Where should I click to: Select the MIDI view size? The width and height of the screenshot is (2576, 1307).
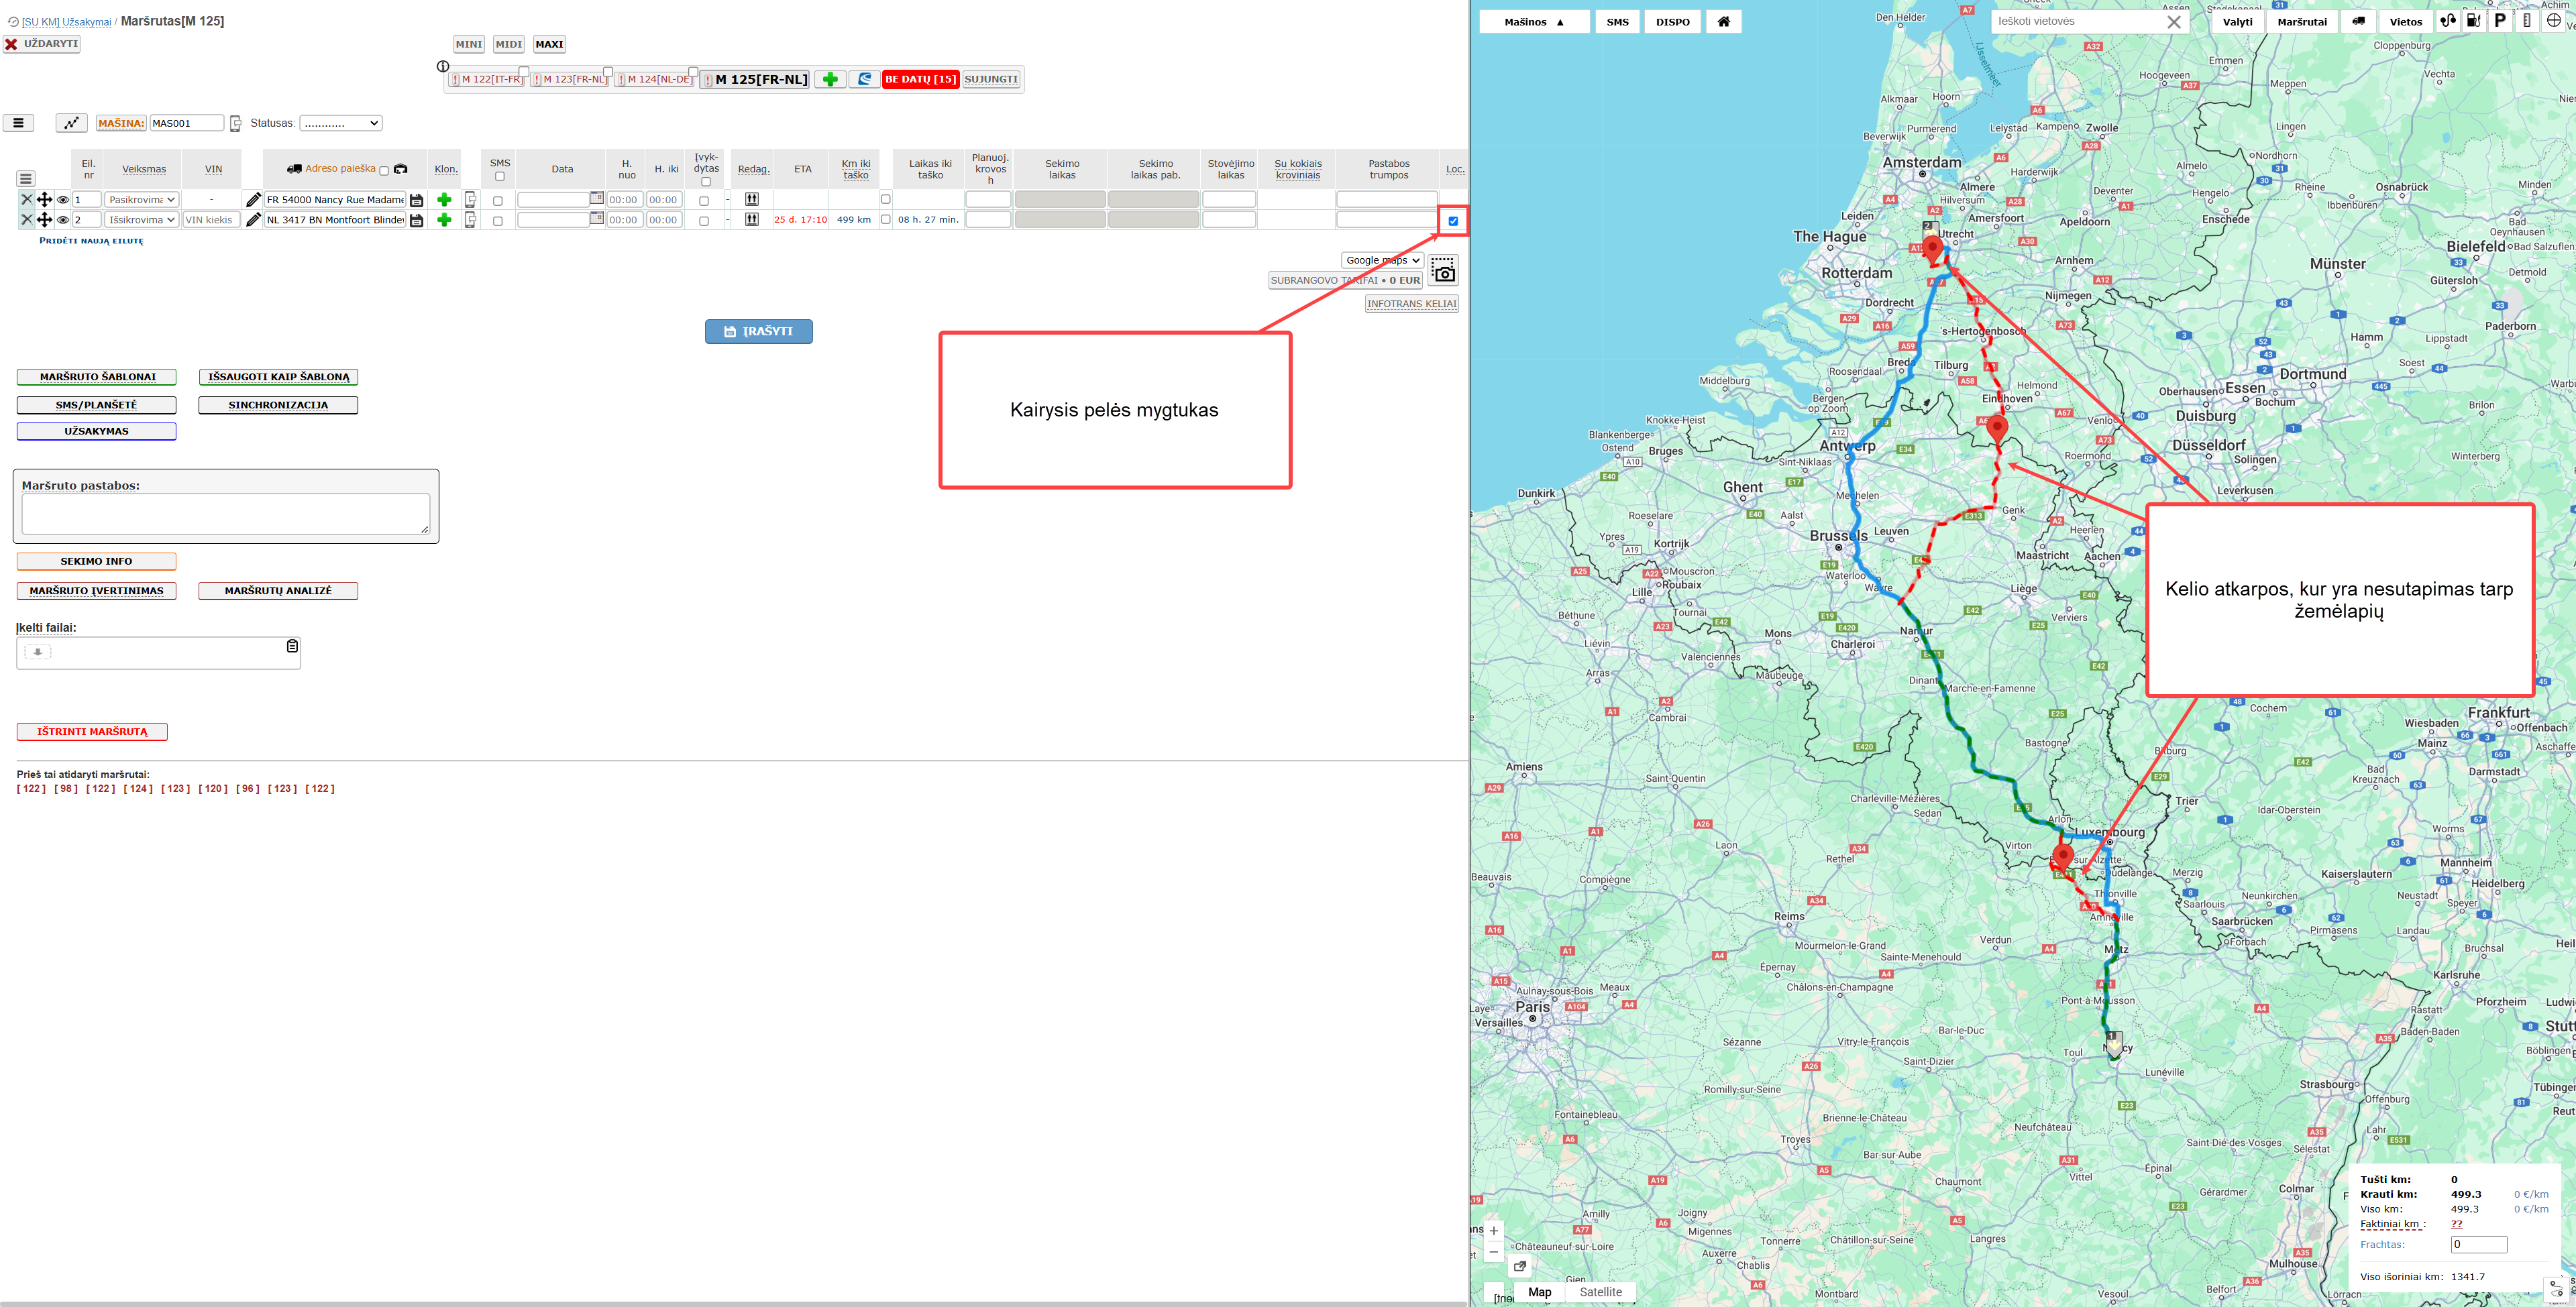(x=509, y=44)
